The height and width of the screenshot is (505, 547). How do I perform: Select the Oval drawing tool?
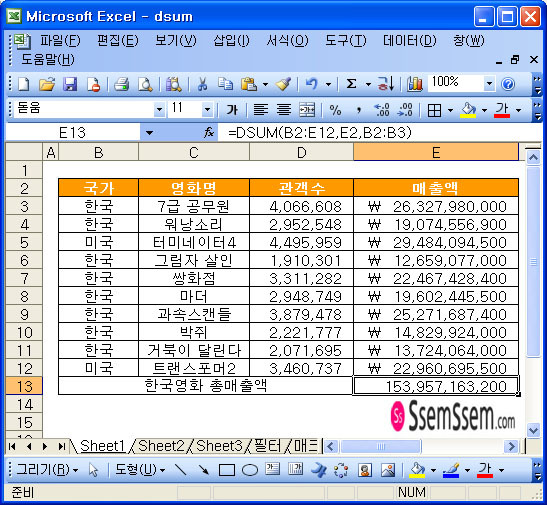[x=249, y=470]
